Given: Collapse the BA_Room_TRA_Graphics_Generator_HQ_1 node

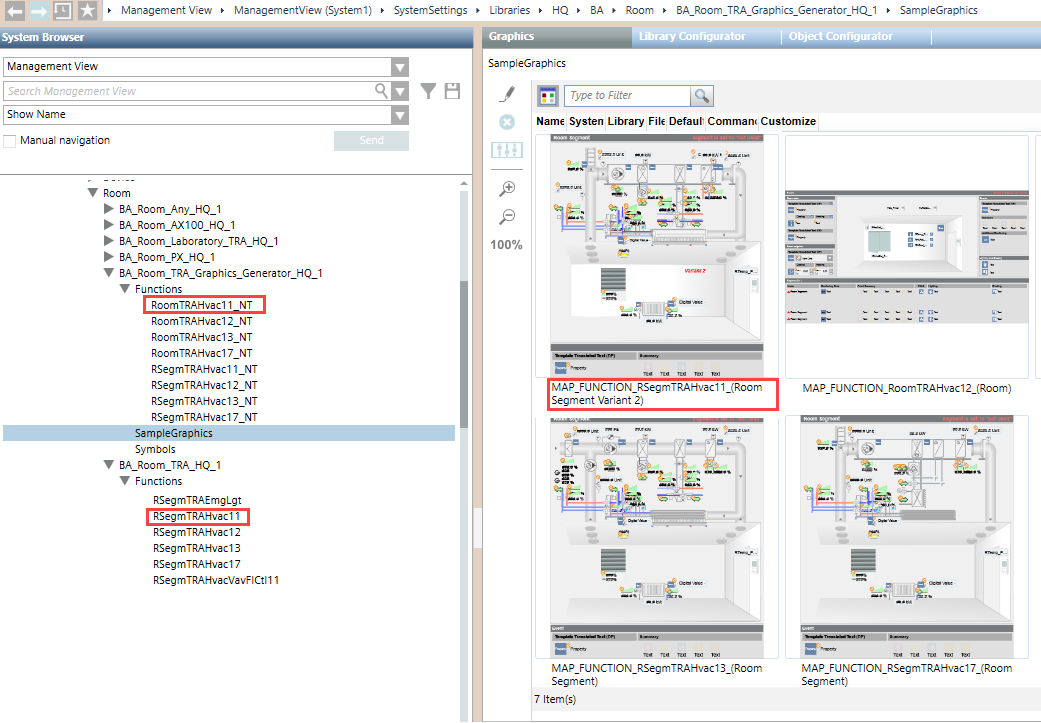Looking at the screenshot, I should coord(109,273).
